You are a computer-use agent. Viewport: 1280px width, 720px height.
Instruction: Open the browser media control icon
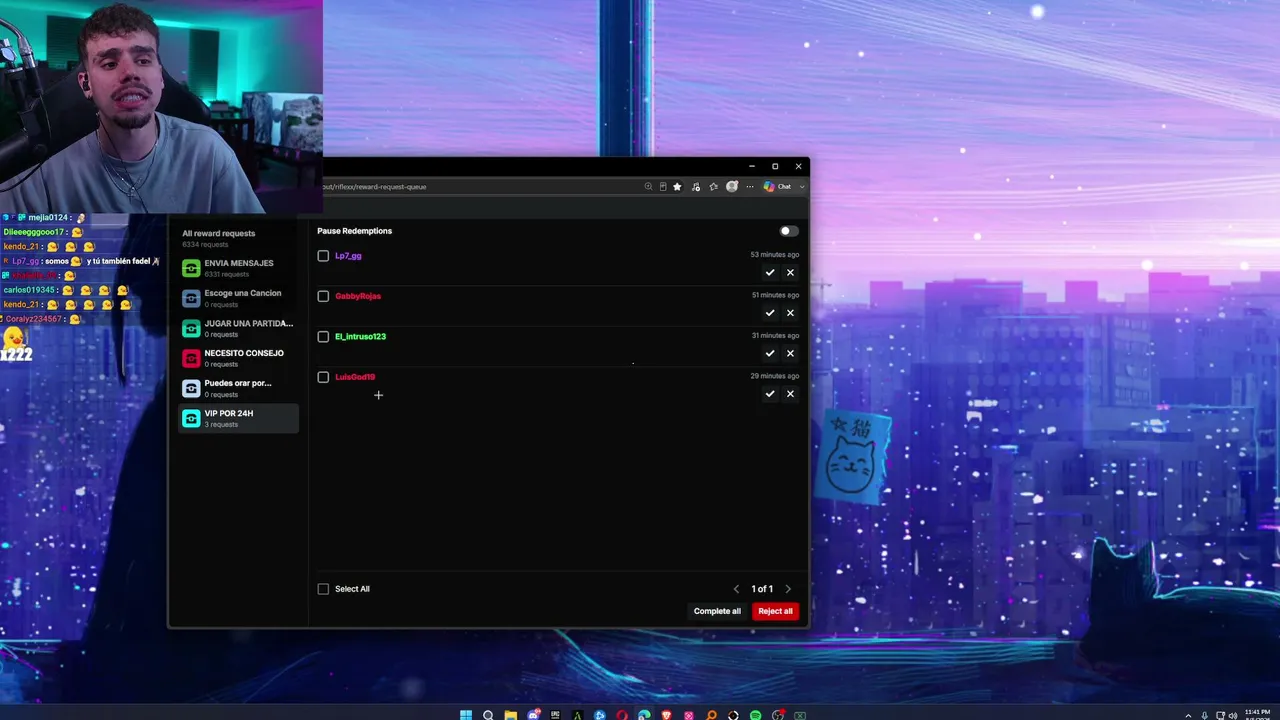(x=696, y=186)
